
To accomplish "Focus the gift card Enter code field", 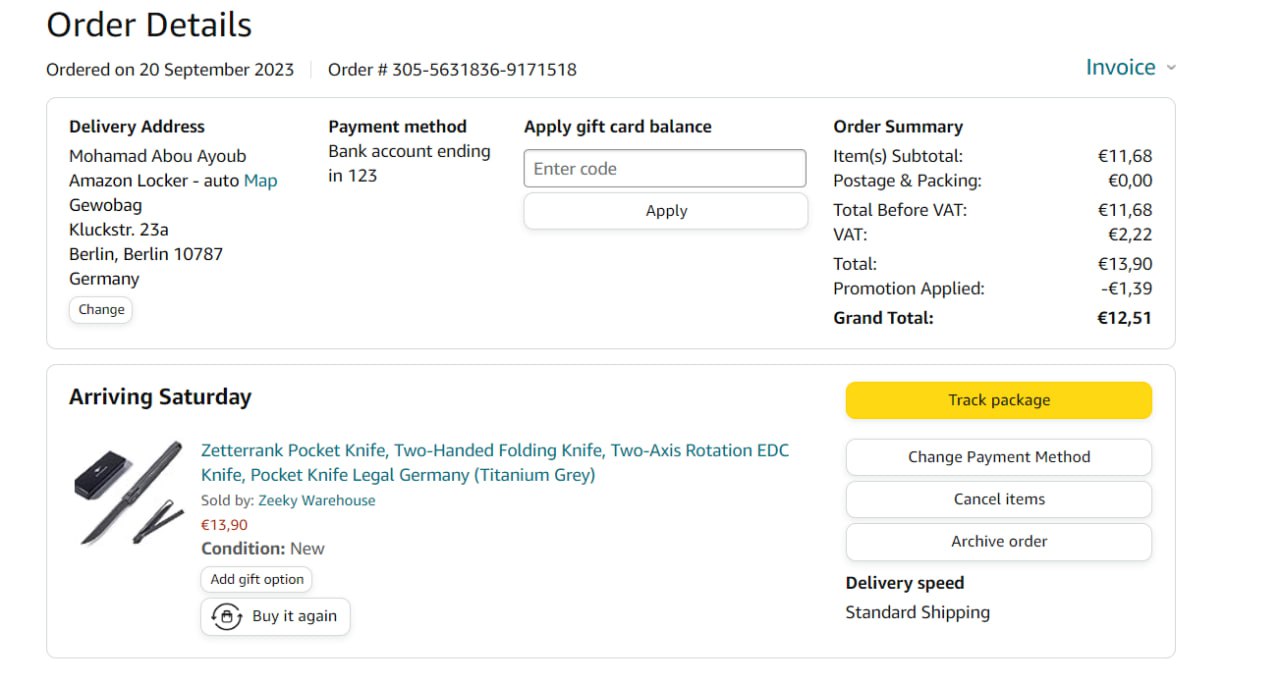I will 664,169.
